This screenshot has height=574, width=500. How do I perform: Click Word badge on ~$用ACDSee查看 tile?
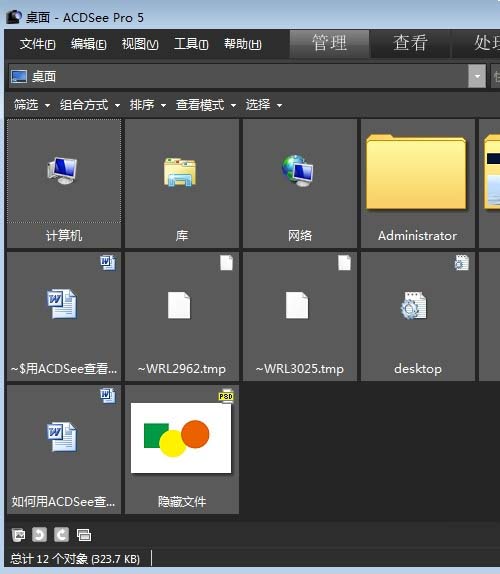(x=108, y=262)
